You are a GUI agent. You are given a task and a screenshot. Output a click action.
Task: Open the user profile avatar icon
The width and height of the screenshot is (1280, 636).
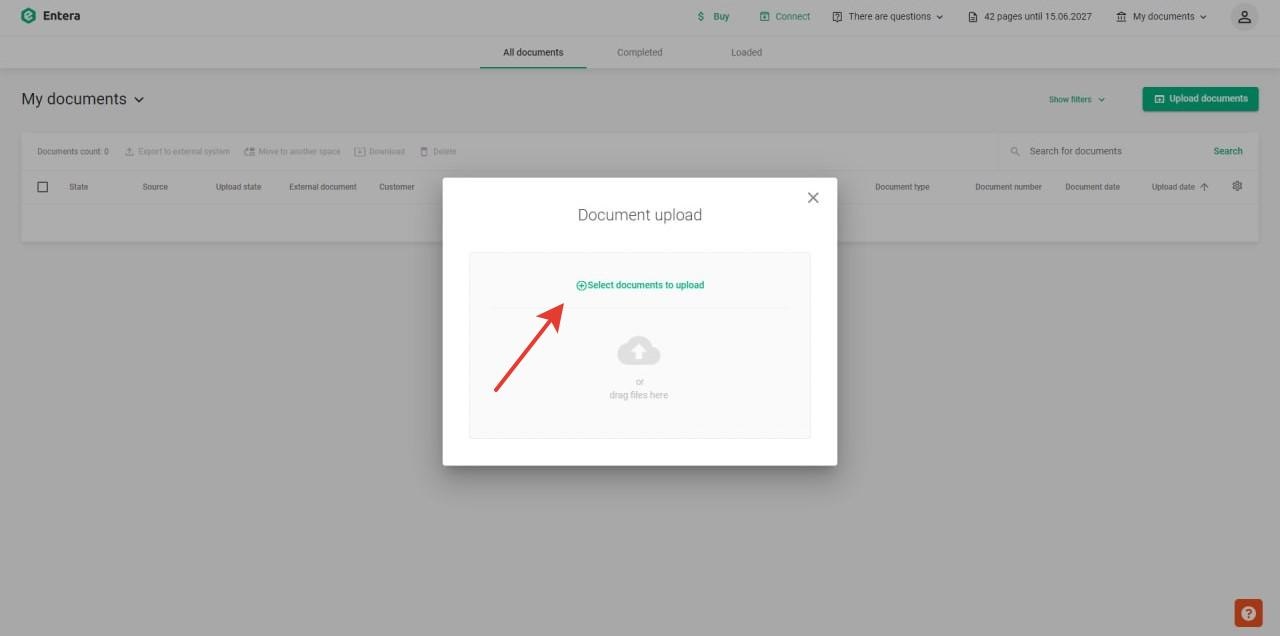pyautogui.click(x=1243, y=17)
